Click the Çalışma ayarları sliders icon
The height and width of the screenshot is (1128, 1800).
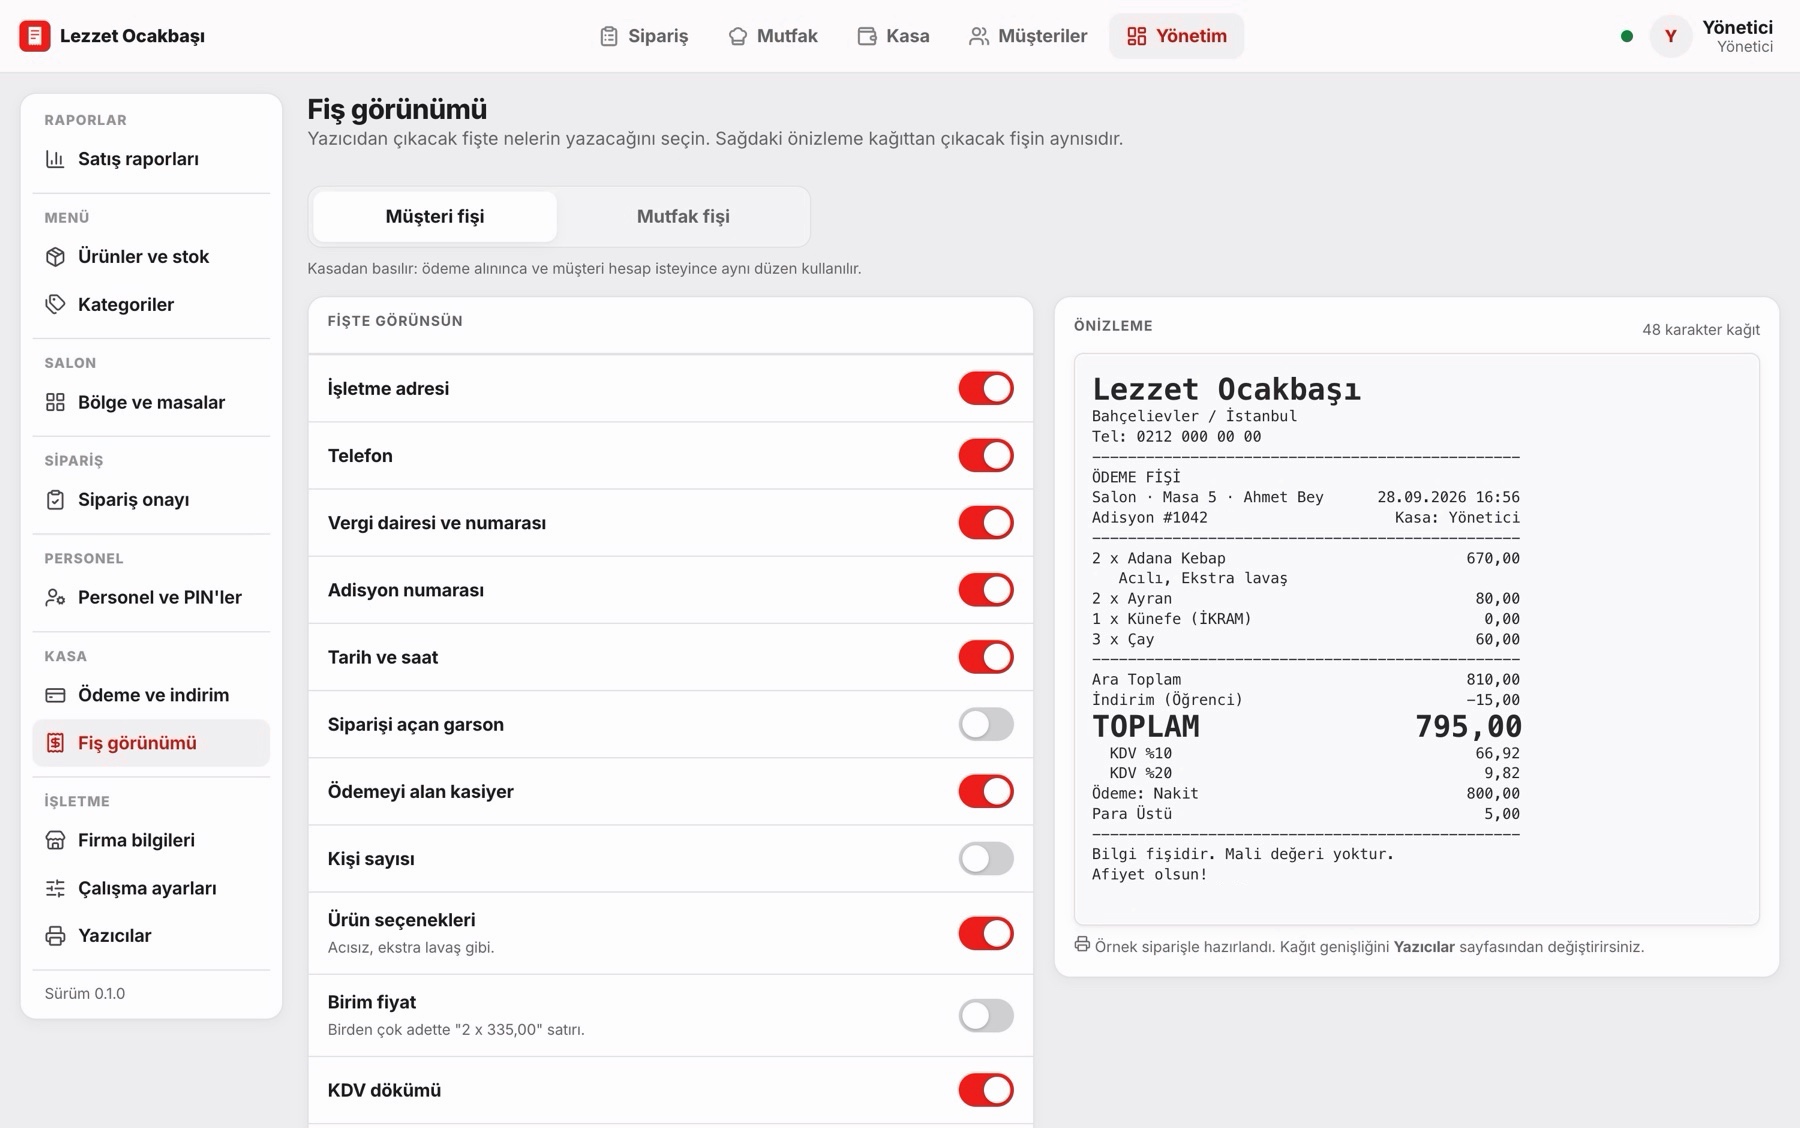tap(55, 888)
